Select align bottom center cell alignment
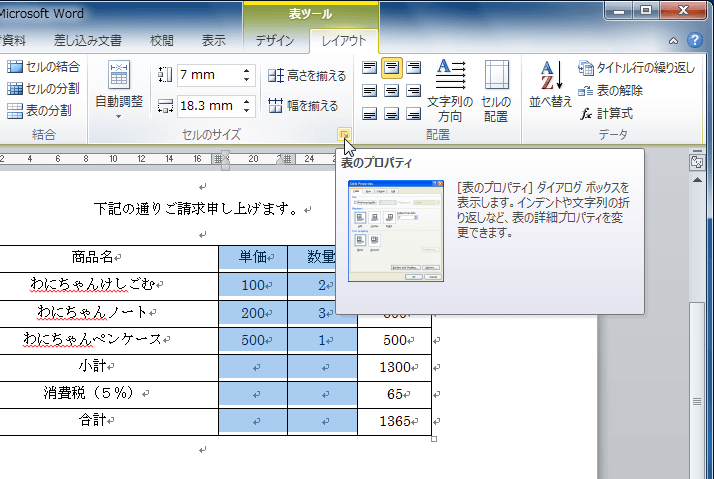 [x=392, y=113]
